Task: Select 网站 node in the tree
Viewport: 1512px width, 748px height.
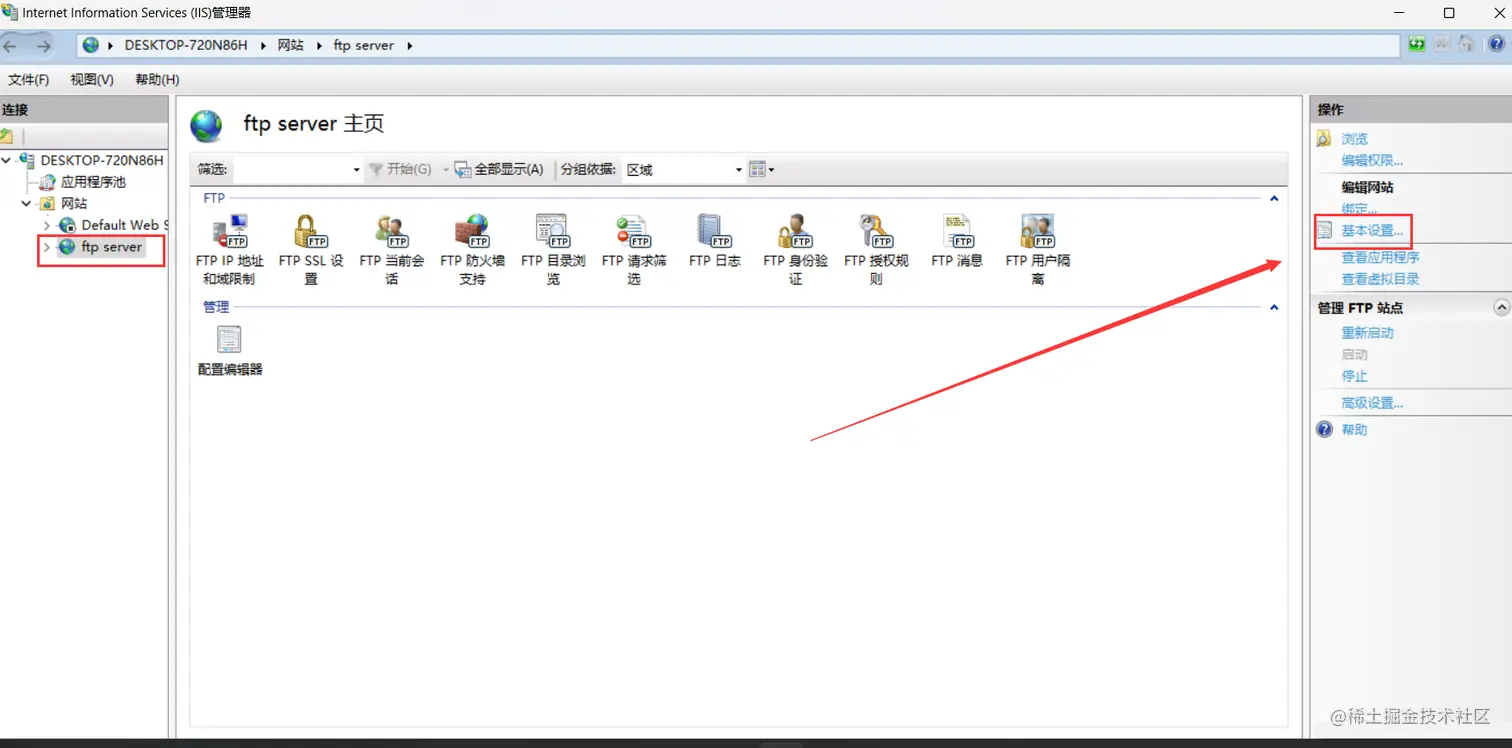Action: [x=74, y=203]
